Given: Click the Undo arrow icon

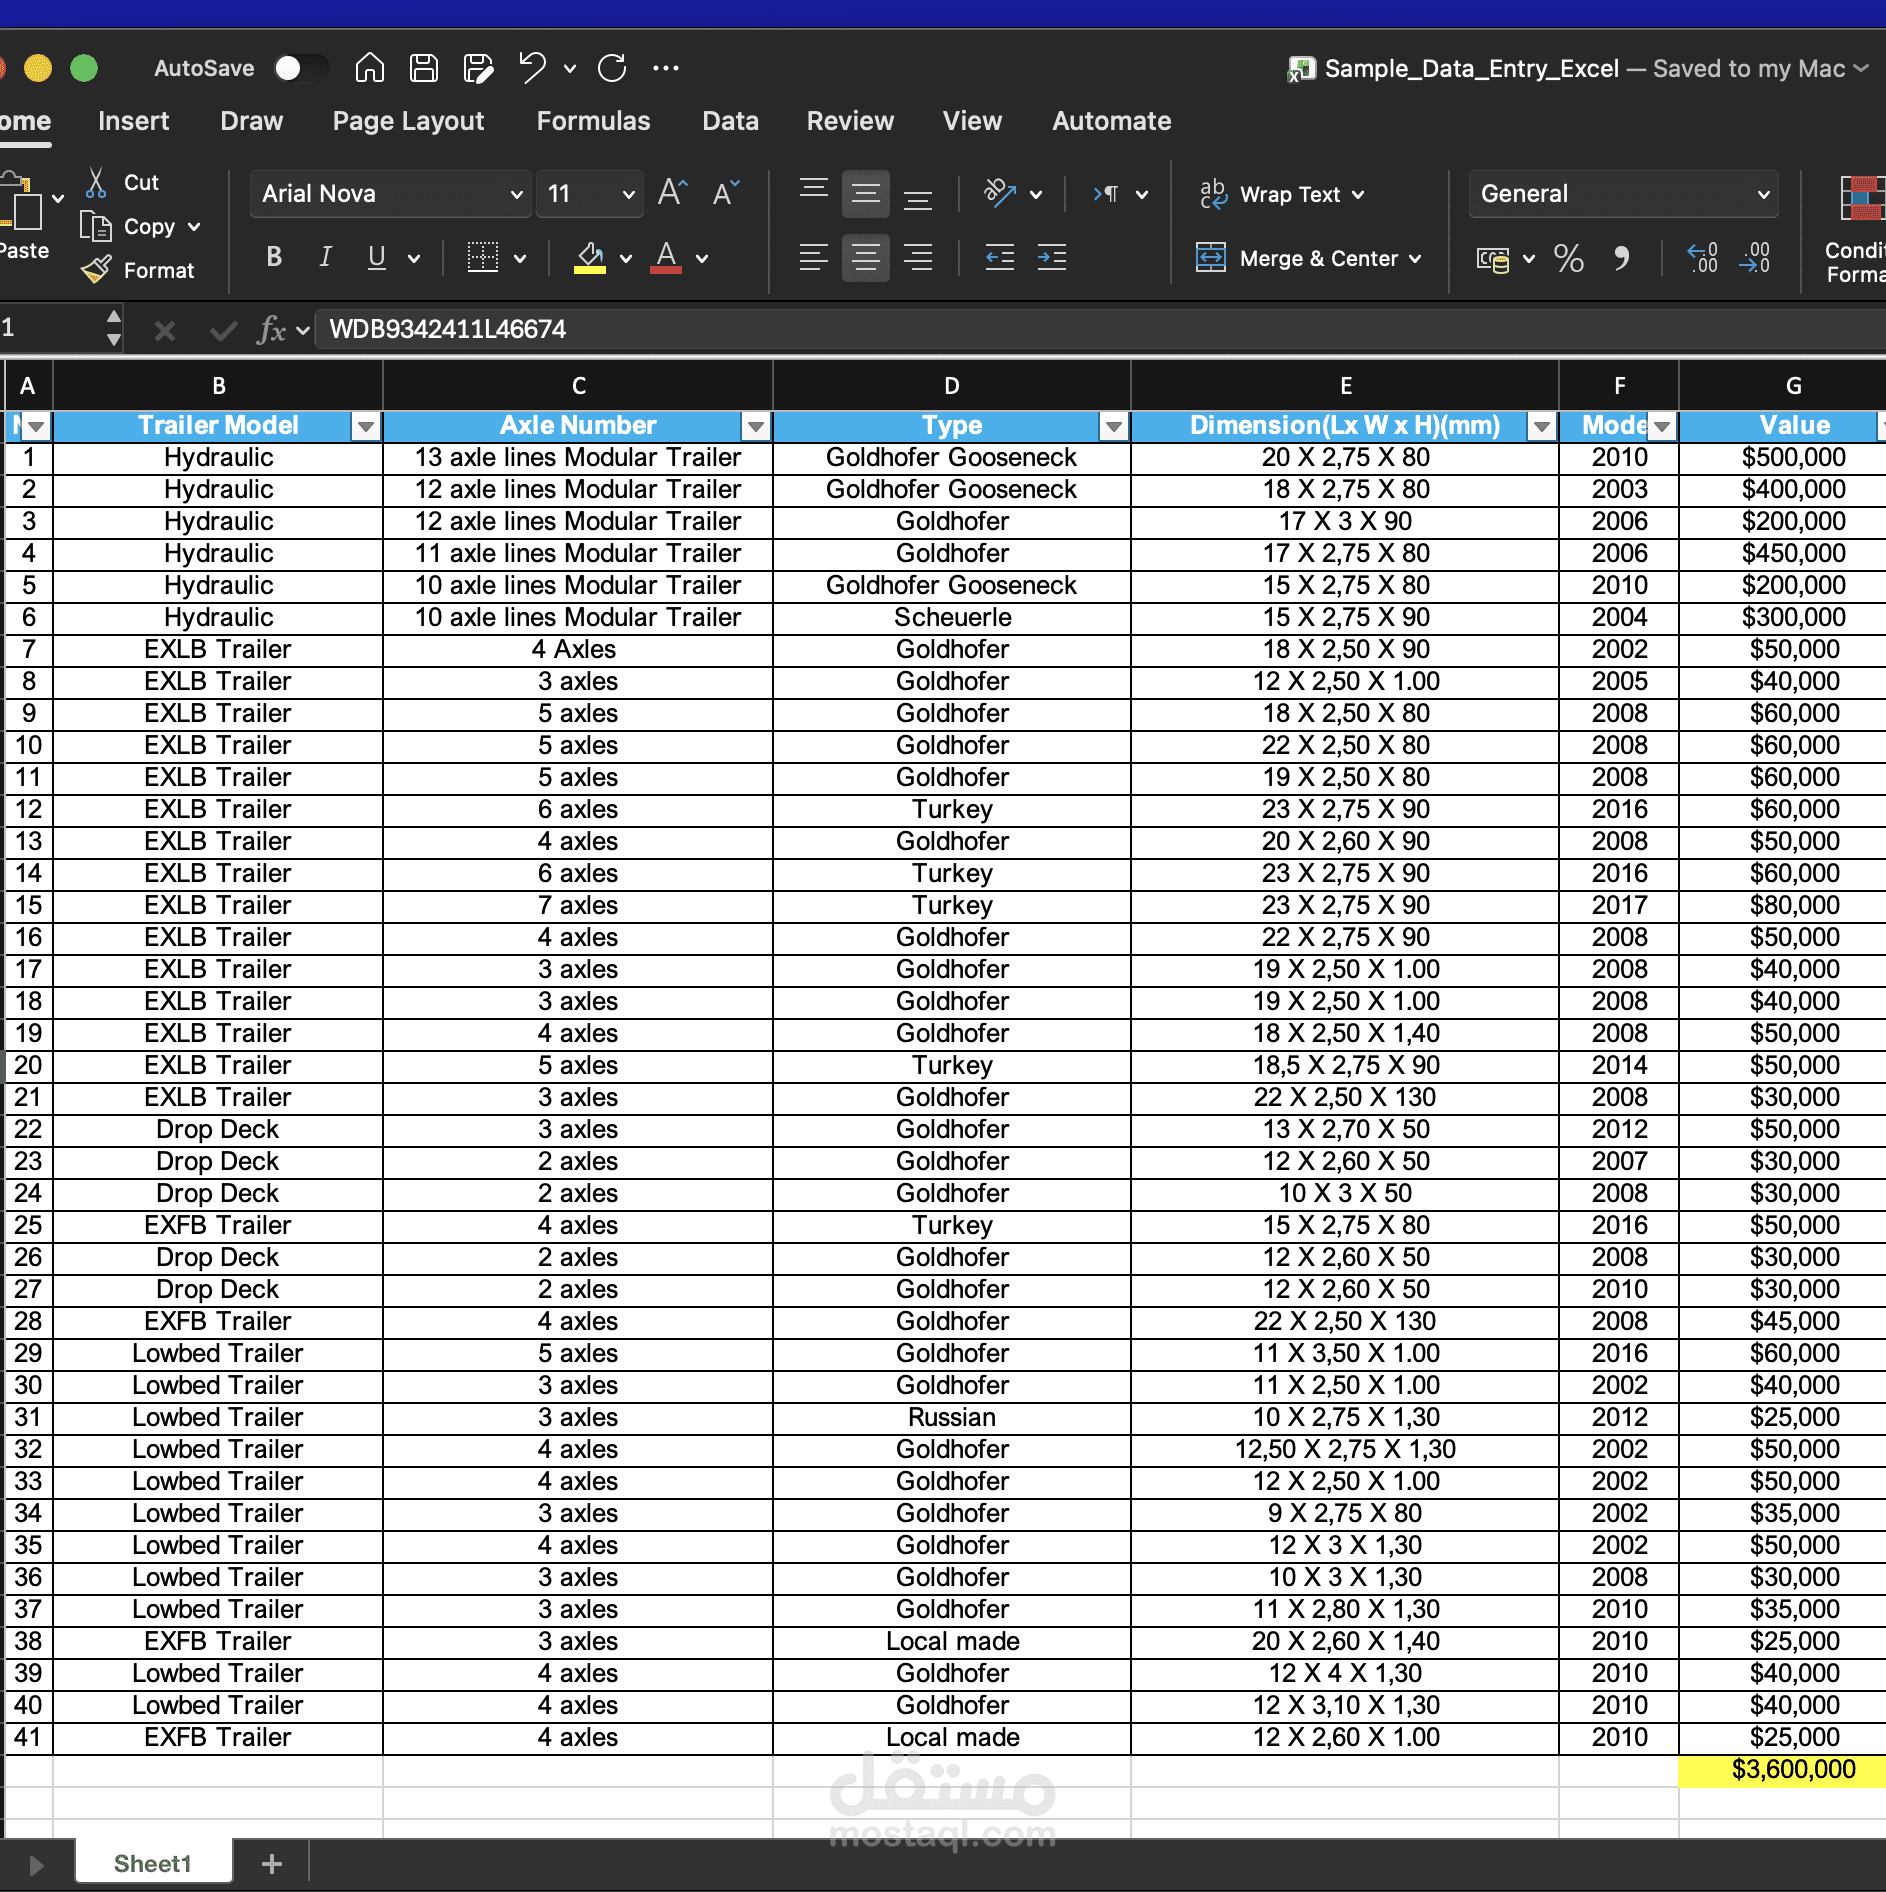Looking at the screenshot, I should (532, 68).
